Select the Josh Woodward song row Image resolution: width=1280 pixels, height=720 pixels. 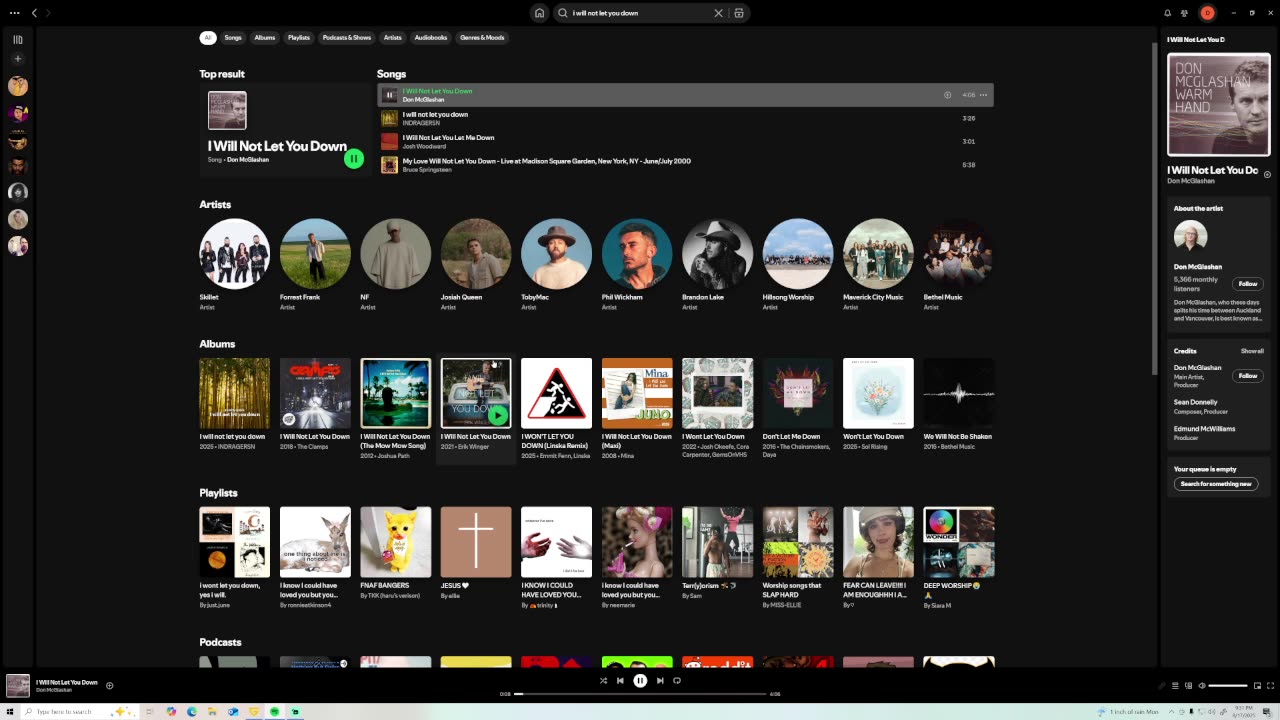click(x=685, y=142)
